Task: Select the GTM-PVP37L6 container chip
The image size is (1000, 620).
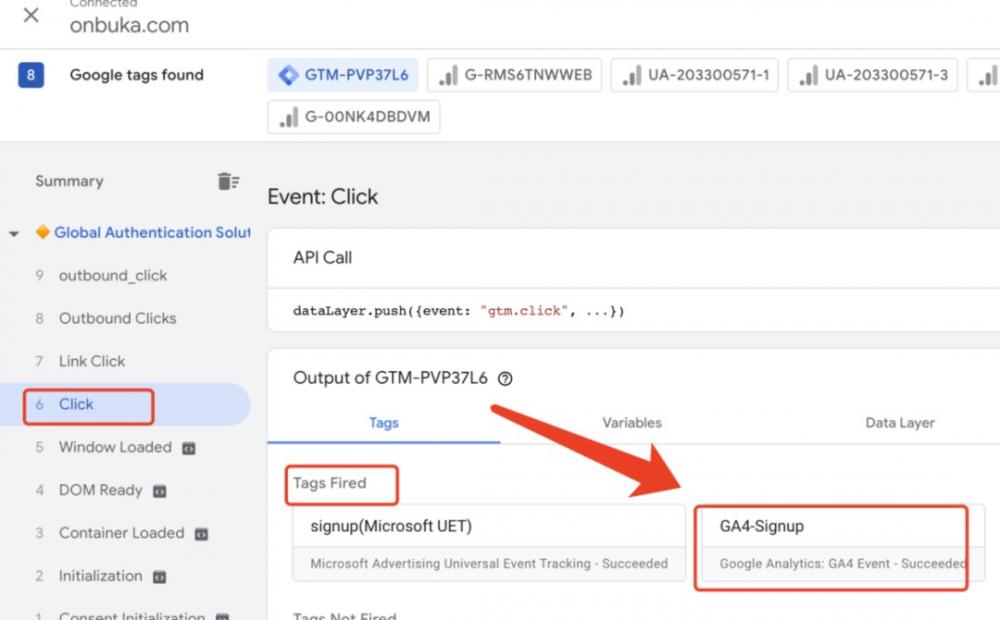Action: coord(343,75)
